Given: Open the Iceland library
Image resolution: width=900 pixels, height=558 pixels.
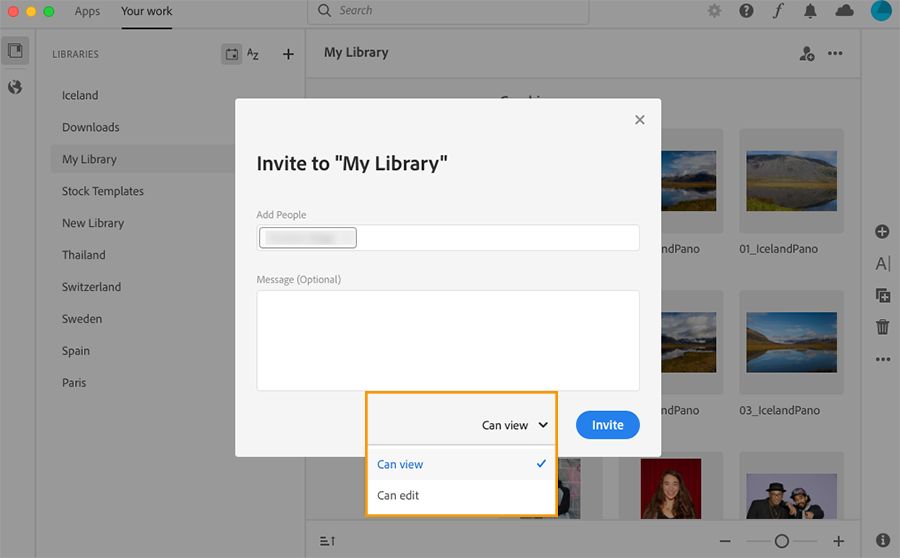Looking at the screenshot, I should pyautogui.click(x=80, y=95).
